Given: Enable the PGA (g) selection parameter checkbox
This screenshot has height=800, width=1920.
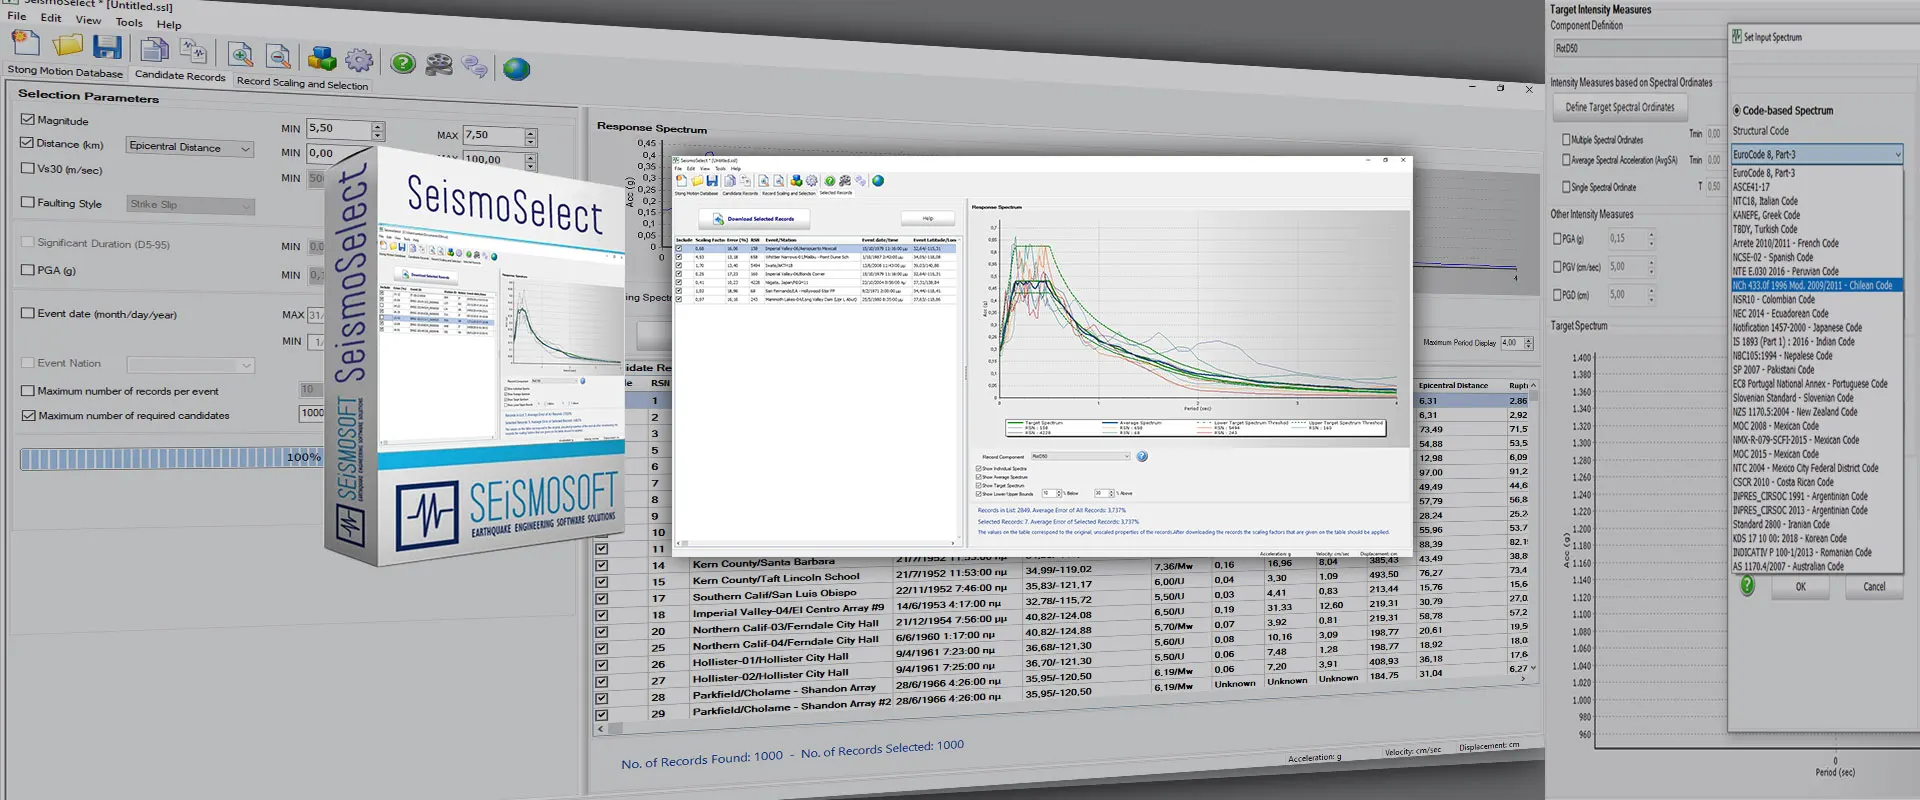Looking at the screenshot, I should tap(28, 269).
